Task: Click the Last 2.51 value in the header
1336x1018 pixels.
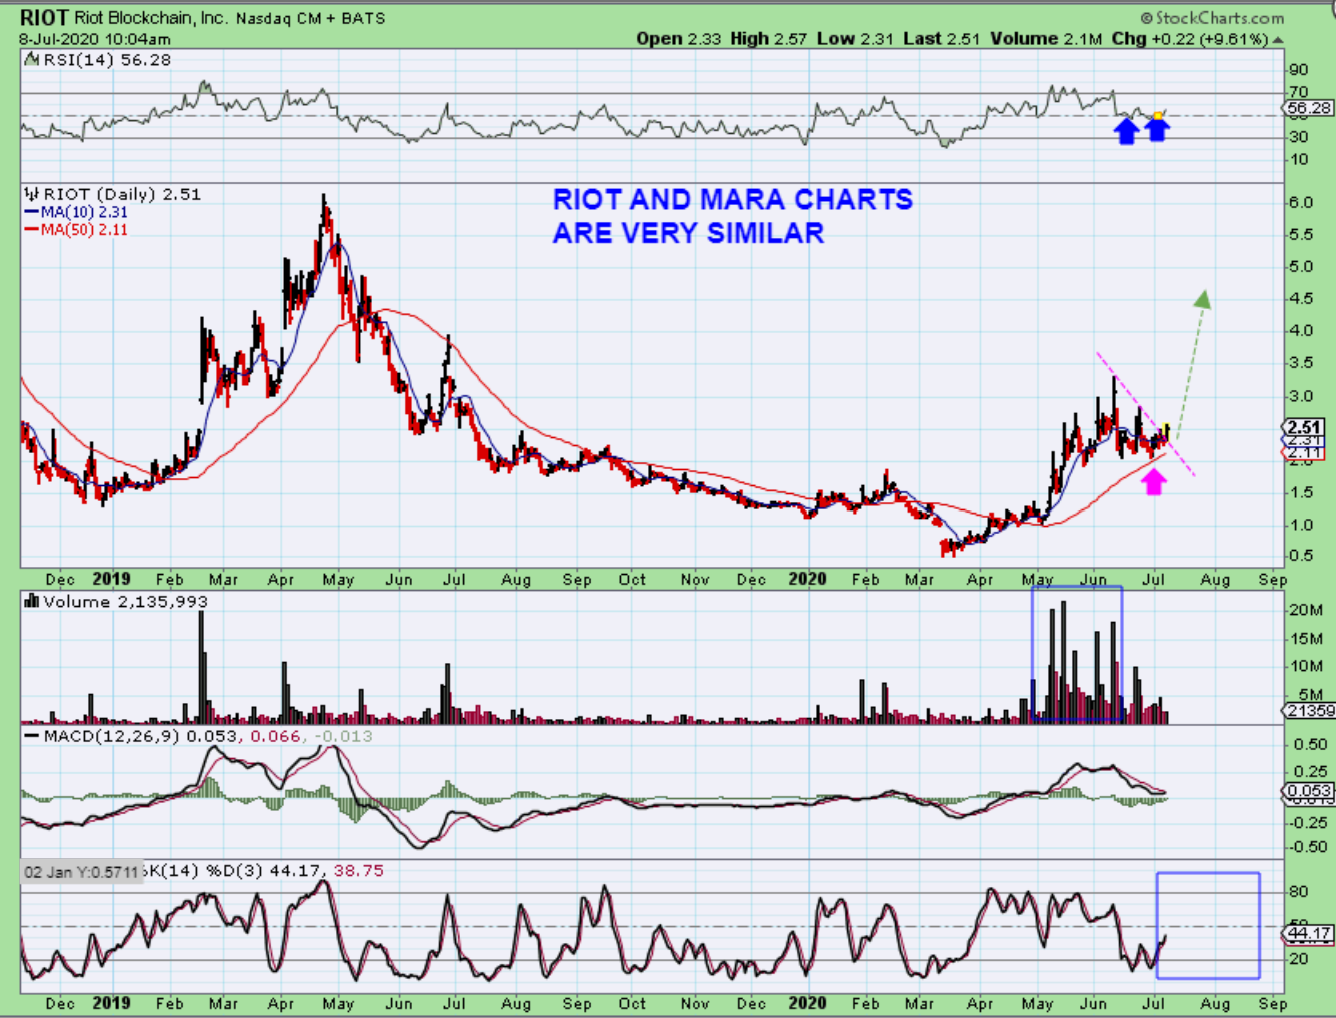Action: click(x=942, y=38)
